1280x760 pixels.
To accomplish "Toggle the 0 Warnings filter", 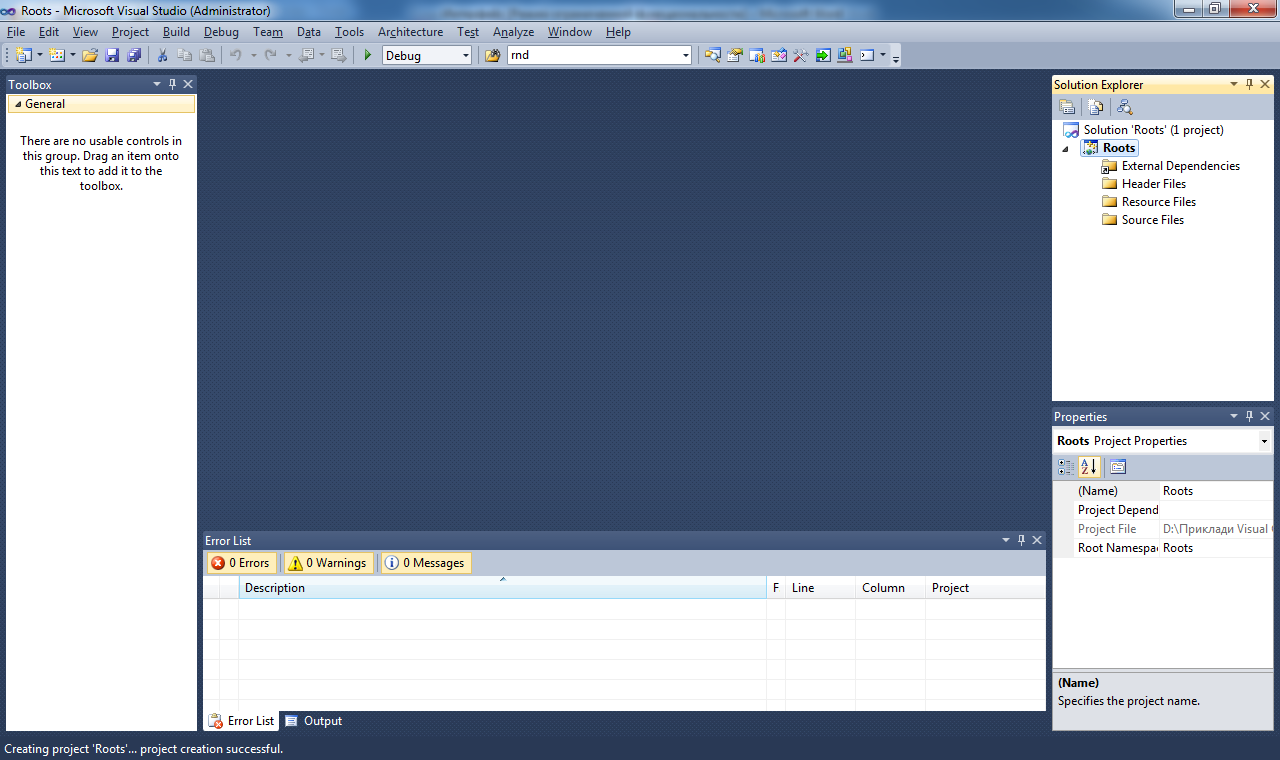I will click(328, 563).
